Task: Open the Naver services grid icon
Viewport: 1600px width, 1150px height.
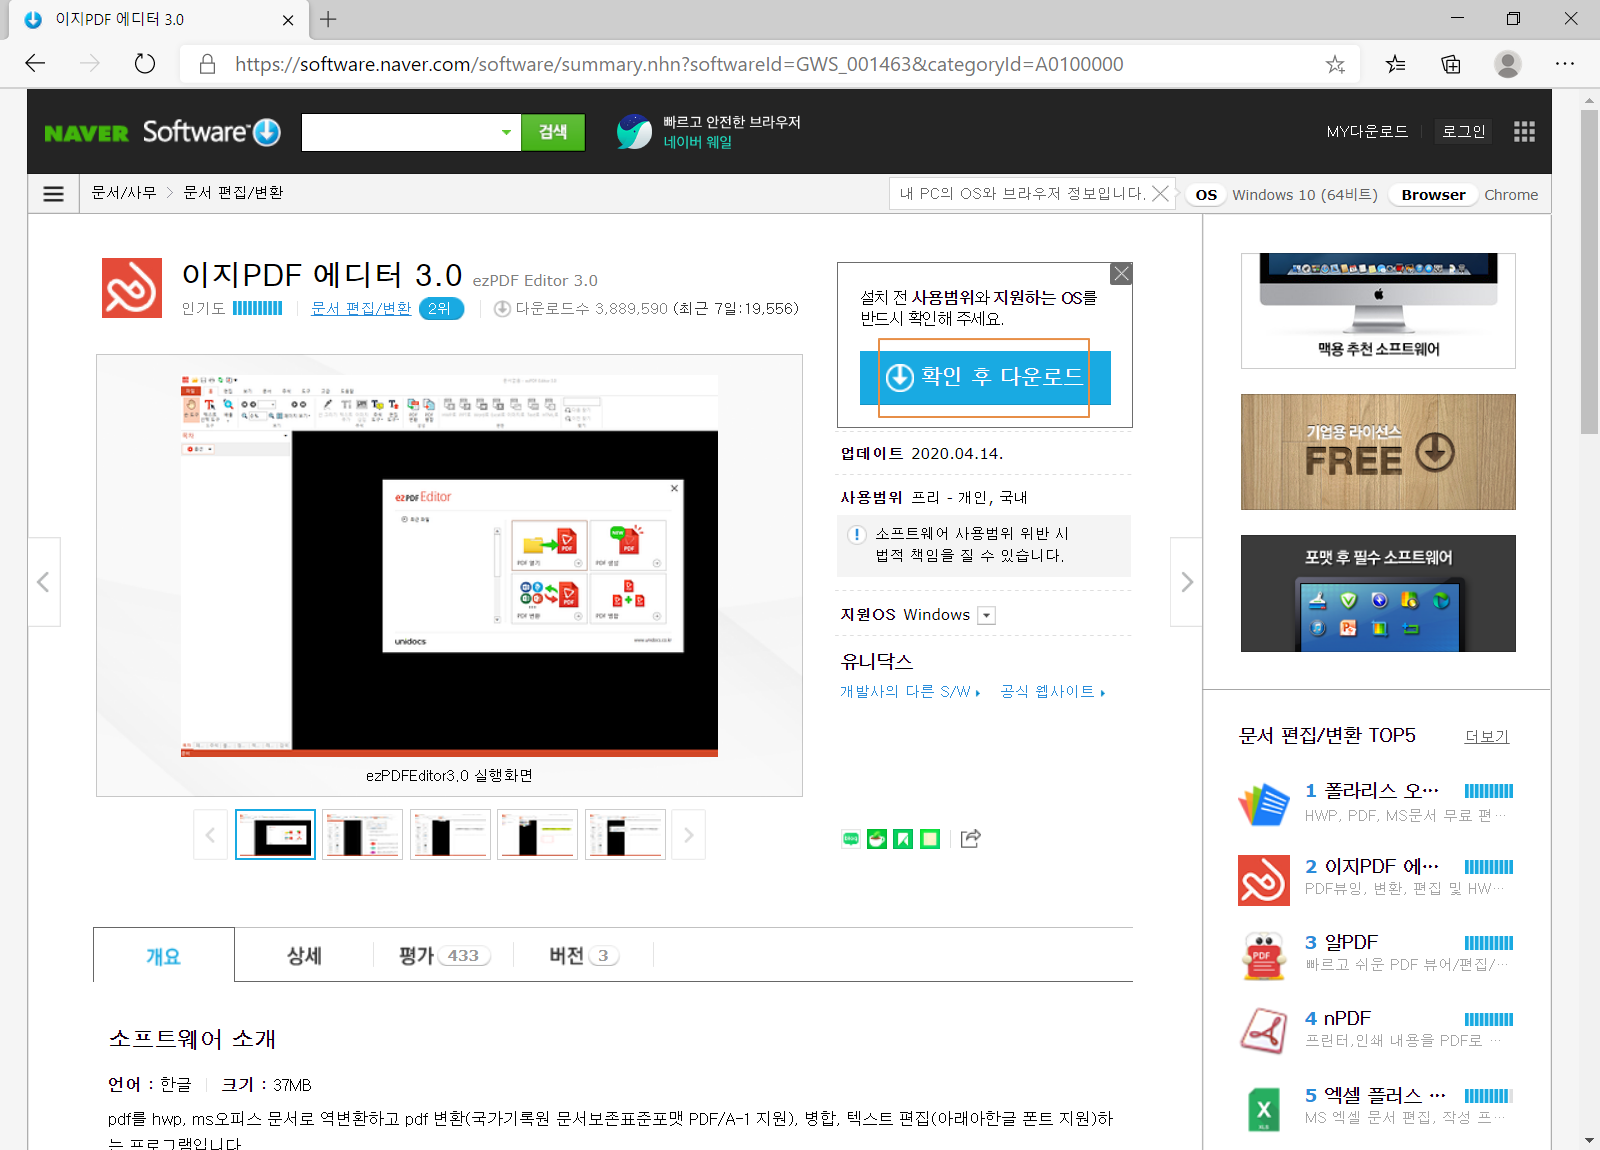Action: 1524,132
